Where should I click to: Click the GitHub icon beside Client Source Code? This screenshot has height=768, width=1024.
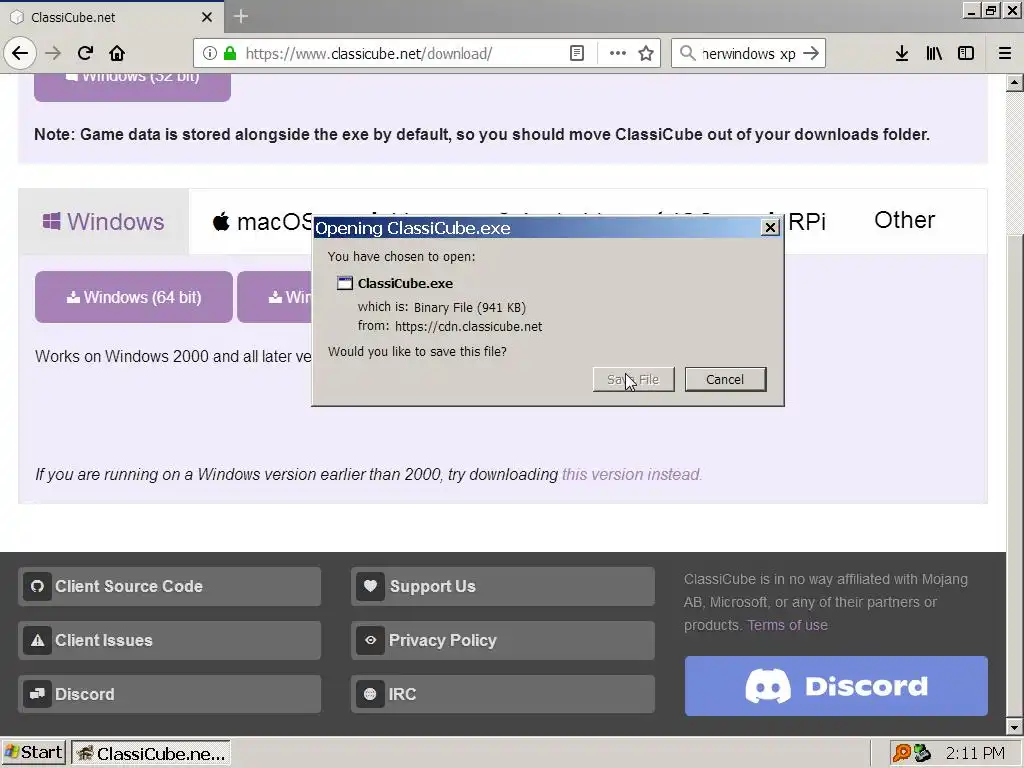pos(37,586)
